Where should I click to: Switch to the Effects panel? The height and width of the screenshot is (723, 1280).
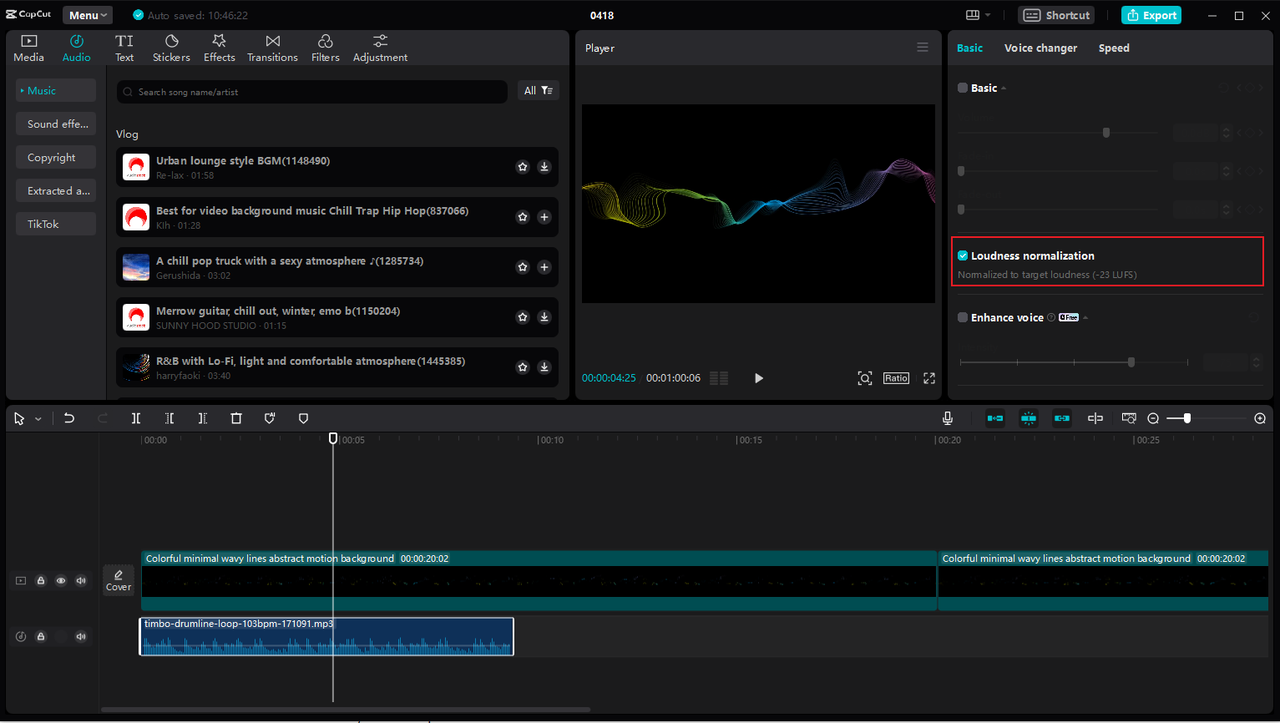pos(218,47)
